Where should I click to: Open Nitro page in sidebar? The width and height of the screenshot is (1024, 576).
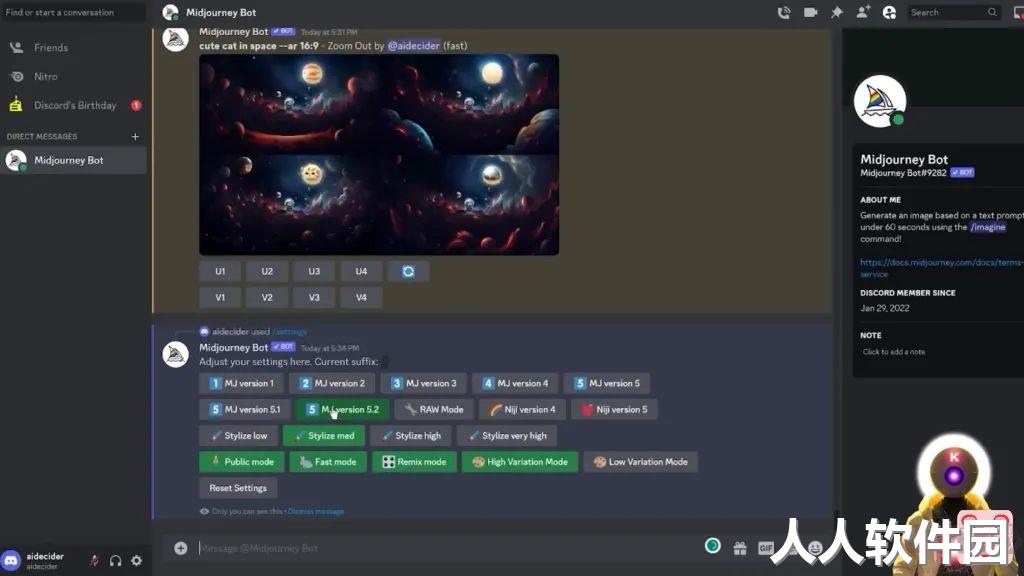pos(74,76)
